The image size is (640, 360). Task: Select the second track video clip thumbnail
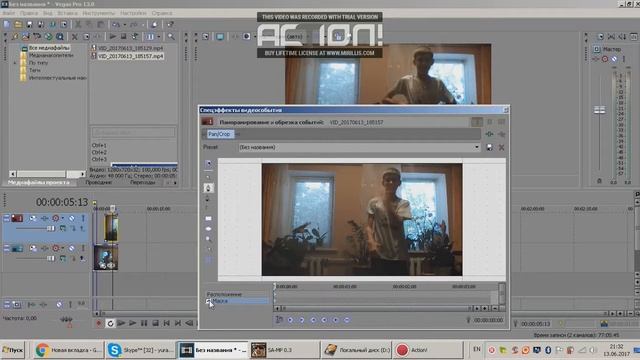106,258
